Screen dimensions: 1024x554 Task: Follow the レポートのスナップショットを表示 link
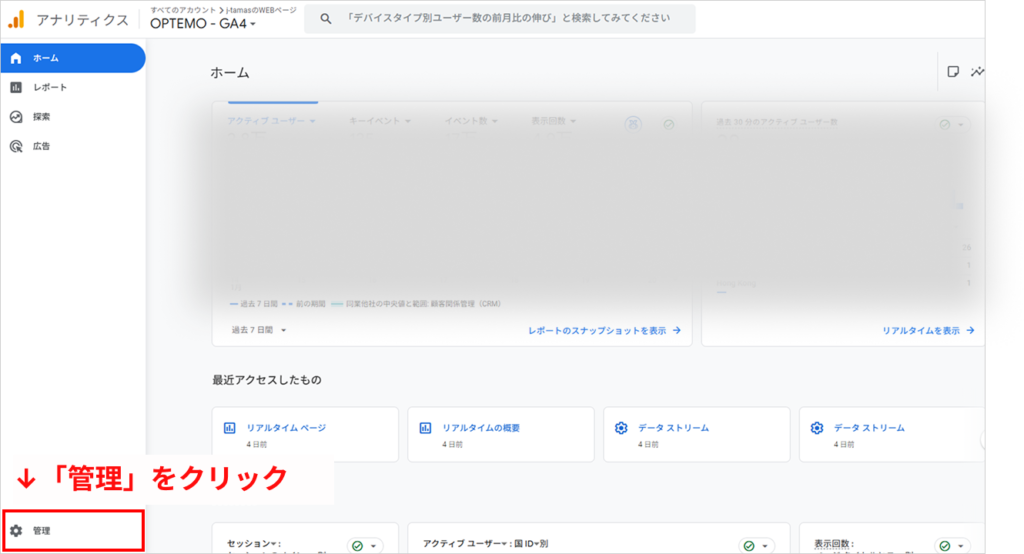coord(605,331)
